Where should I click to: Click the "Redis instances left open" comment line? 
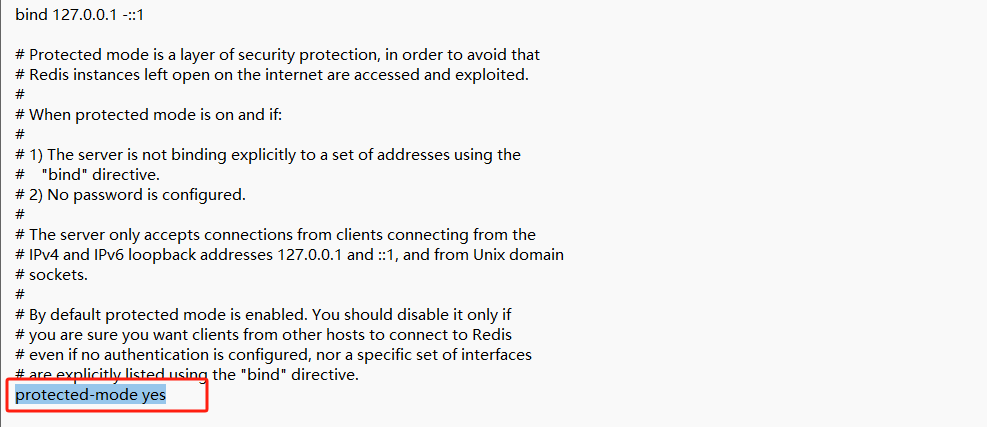click(272, 74)
